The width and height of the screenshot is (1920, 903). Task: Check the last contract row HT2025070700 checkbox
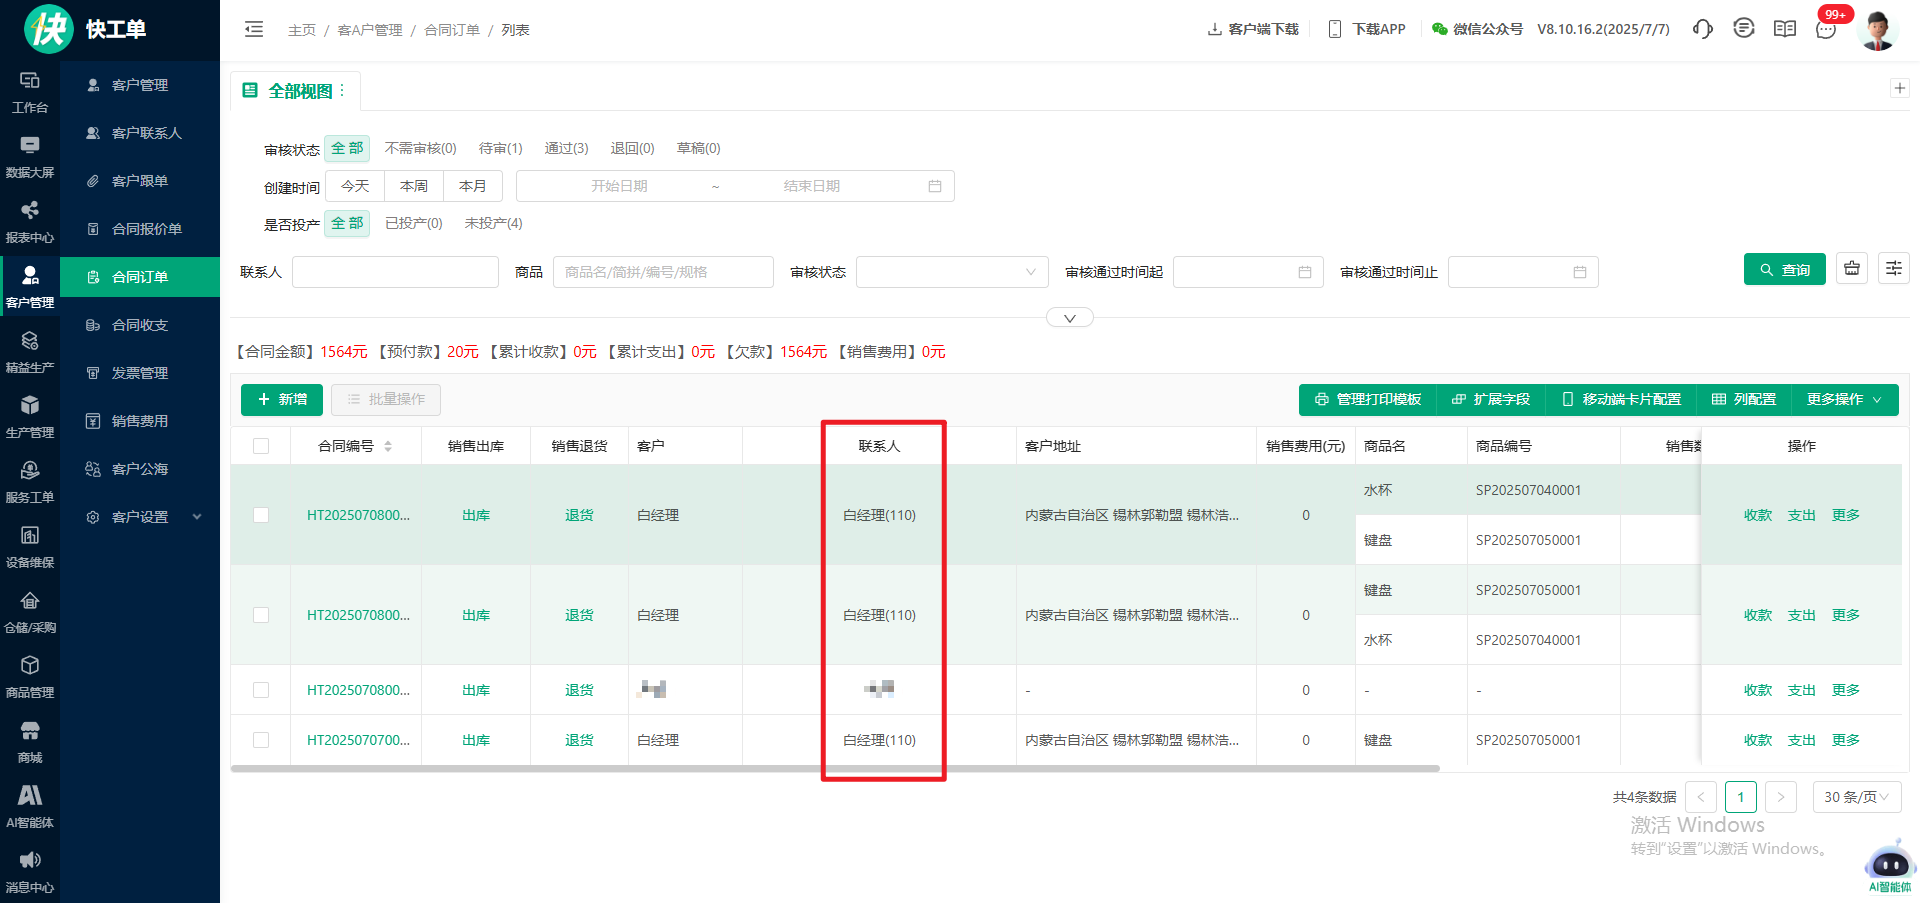[261, 740]
